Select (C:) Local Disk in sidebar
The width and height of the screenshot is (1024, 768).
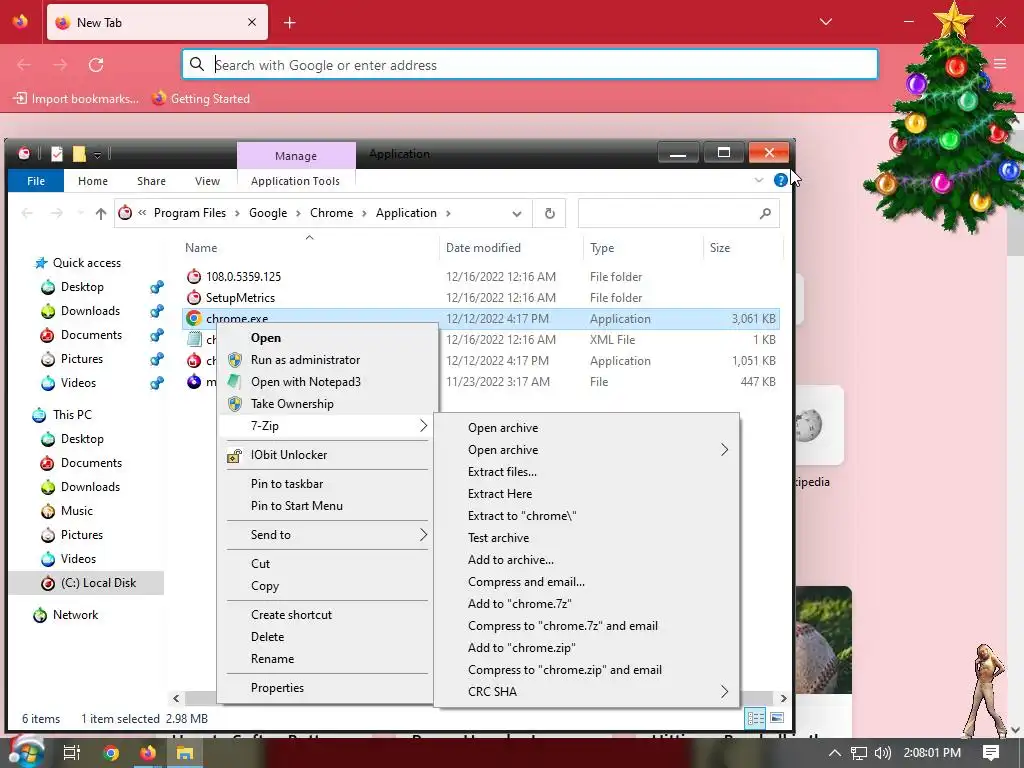pyautogui.click(x=98, y=583)
